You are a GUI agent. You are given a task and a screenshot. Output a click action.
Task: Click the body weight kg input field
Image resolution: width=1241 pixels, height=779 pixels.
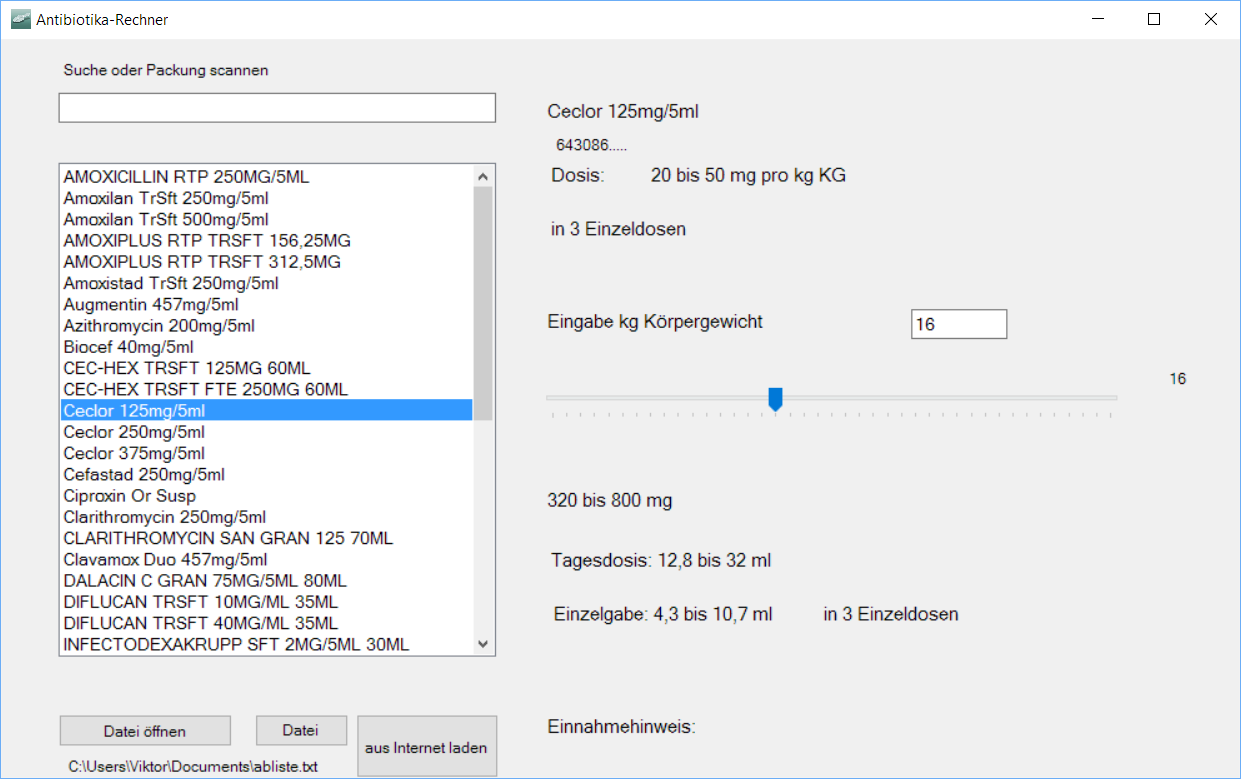tap(959, 324)
